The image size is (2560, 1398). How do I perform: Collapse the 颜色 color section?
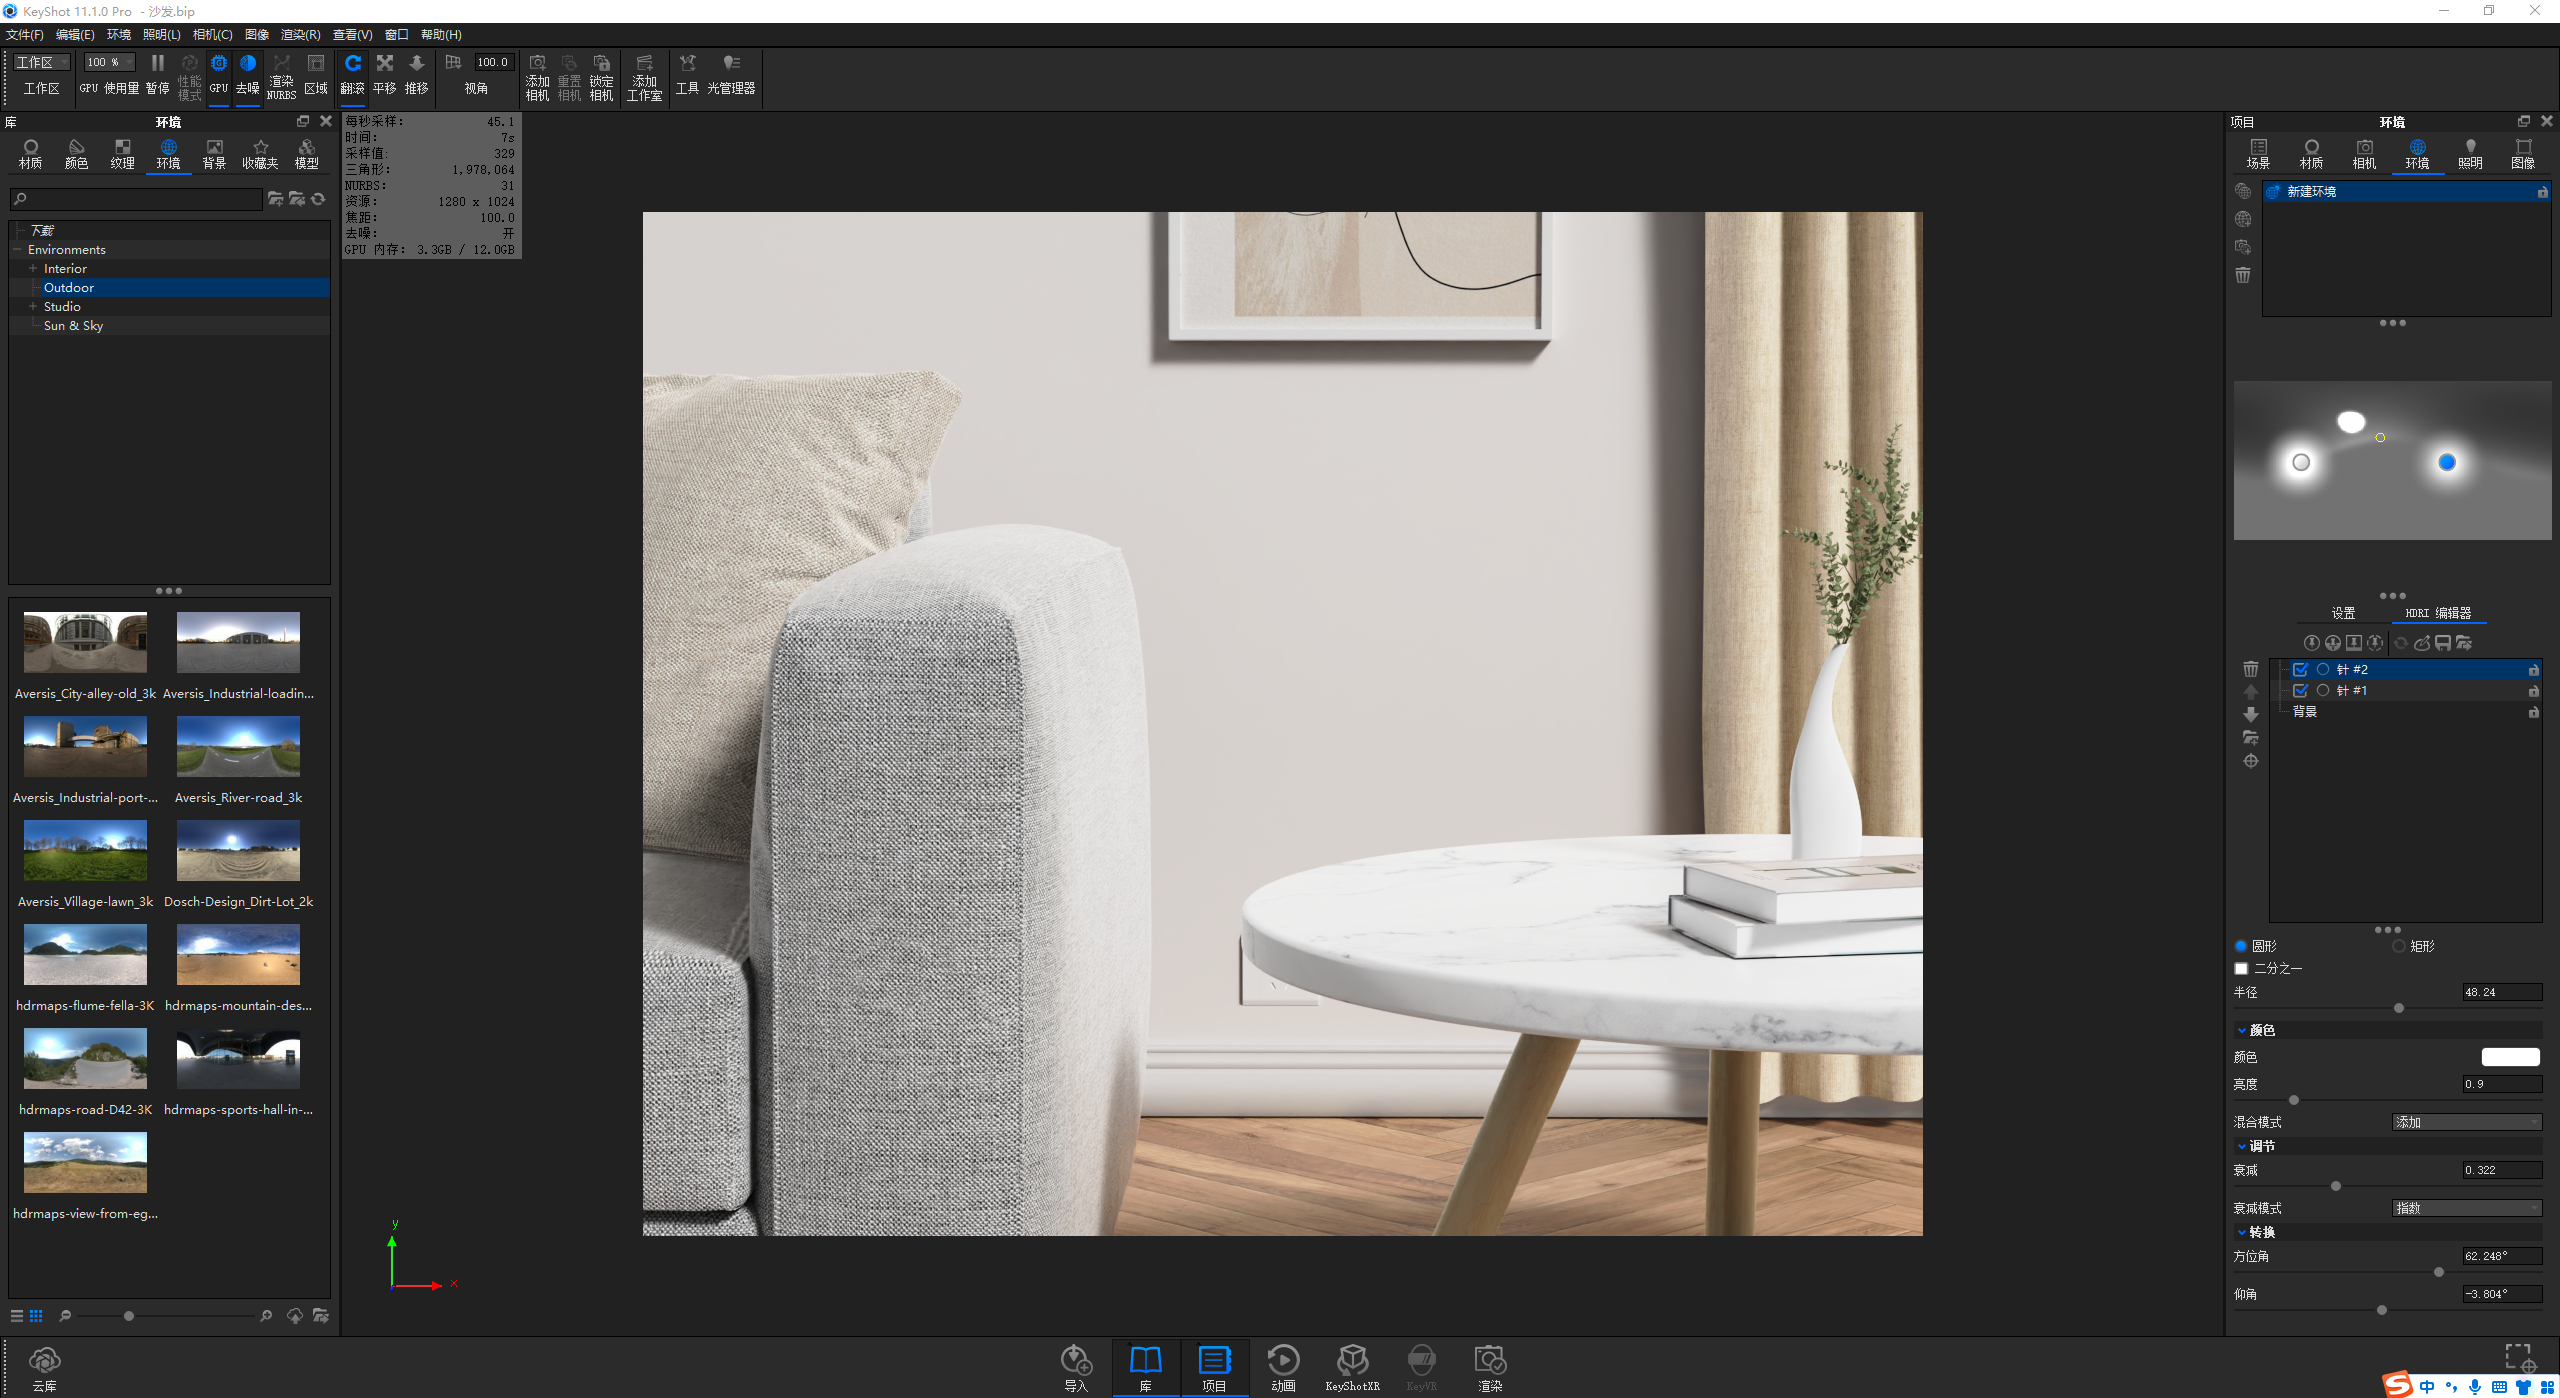point(2242,1030)
